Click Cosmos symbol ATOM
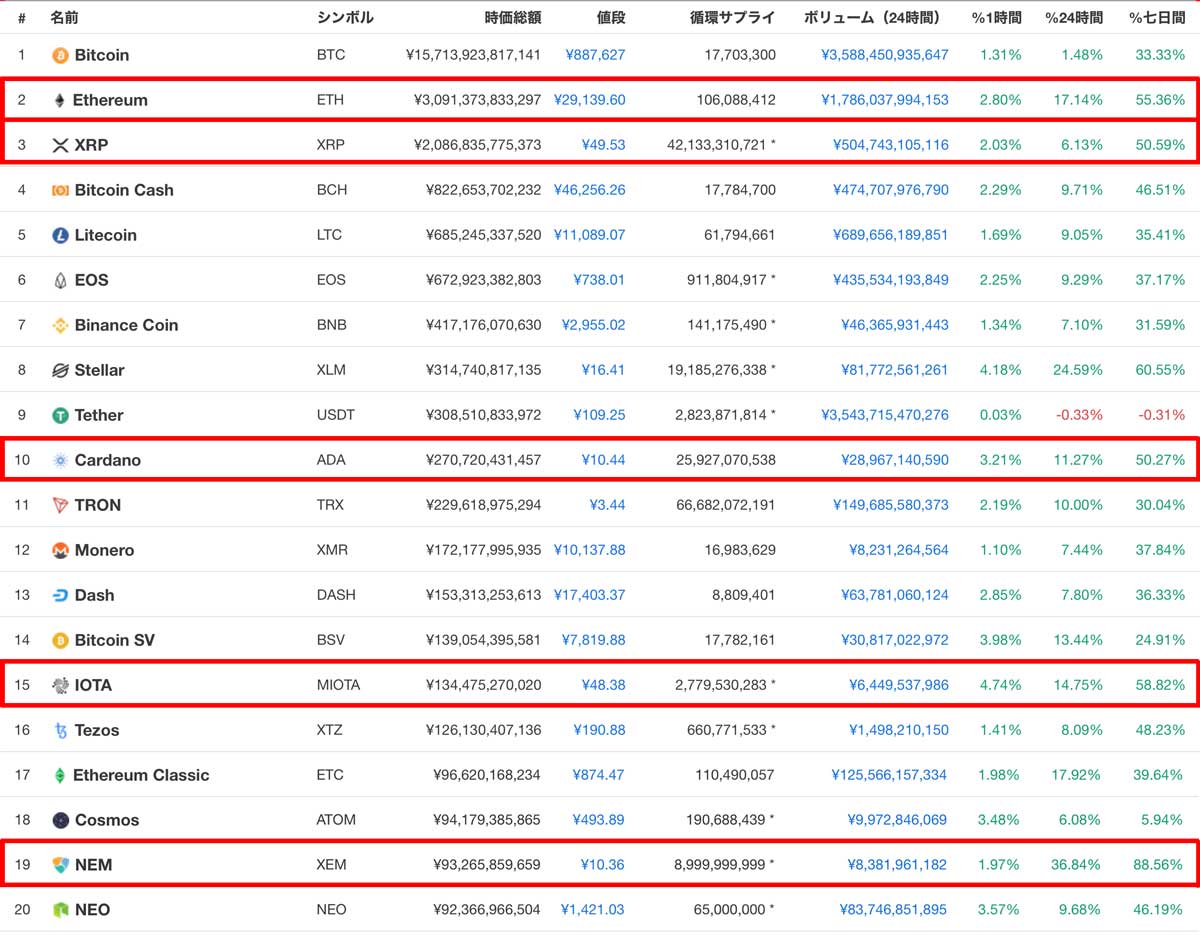This screenshot has height=935, width=1200. 336,820
